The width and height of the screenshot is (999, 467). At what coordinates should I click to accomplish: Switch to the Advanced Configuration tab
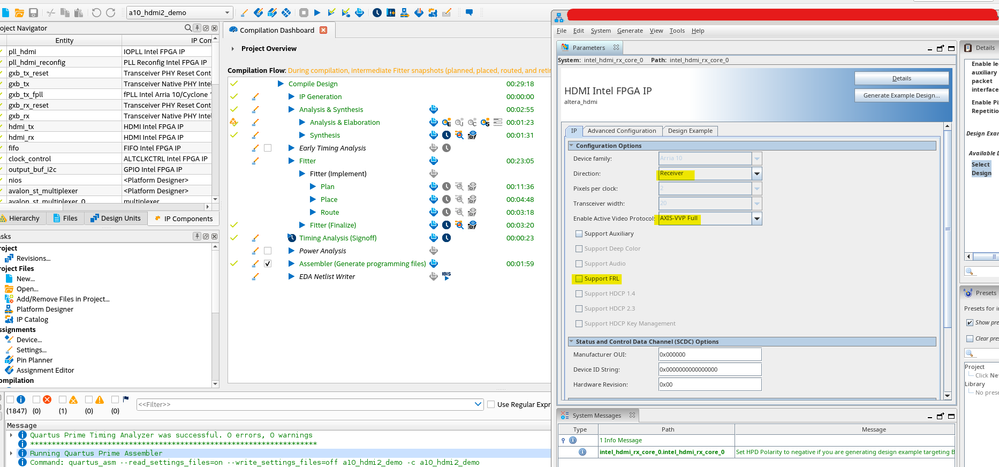(x=621, y=131)
